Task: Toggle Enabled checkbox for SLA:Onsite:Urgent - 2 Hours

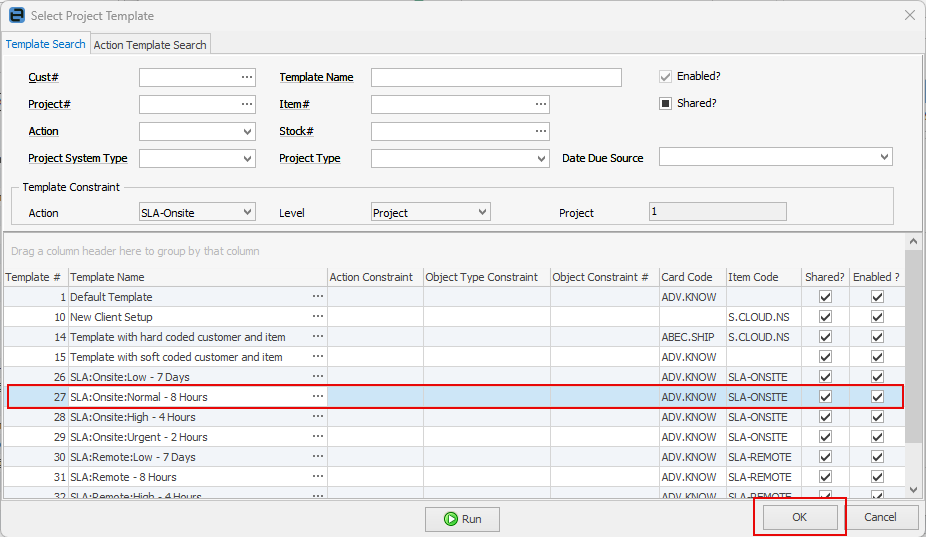Action: 878,437
